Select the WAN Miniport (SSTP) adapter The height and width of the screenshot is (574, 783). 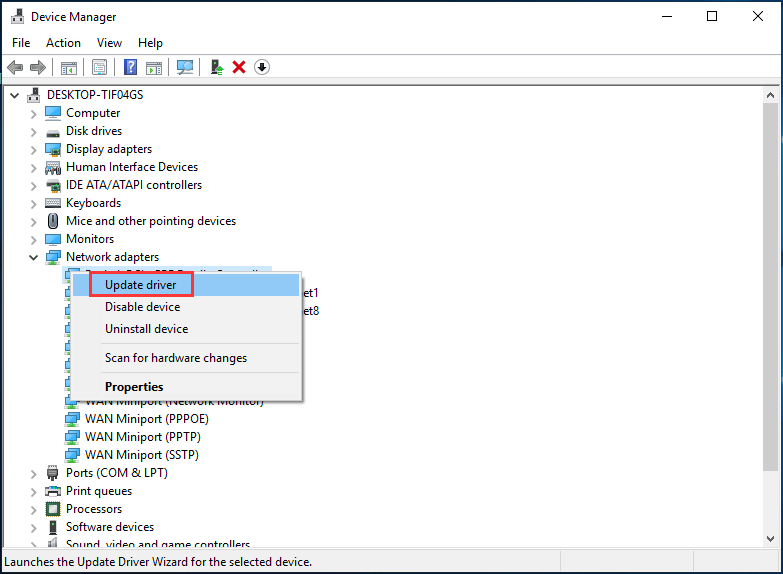[x=141, y=455]
